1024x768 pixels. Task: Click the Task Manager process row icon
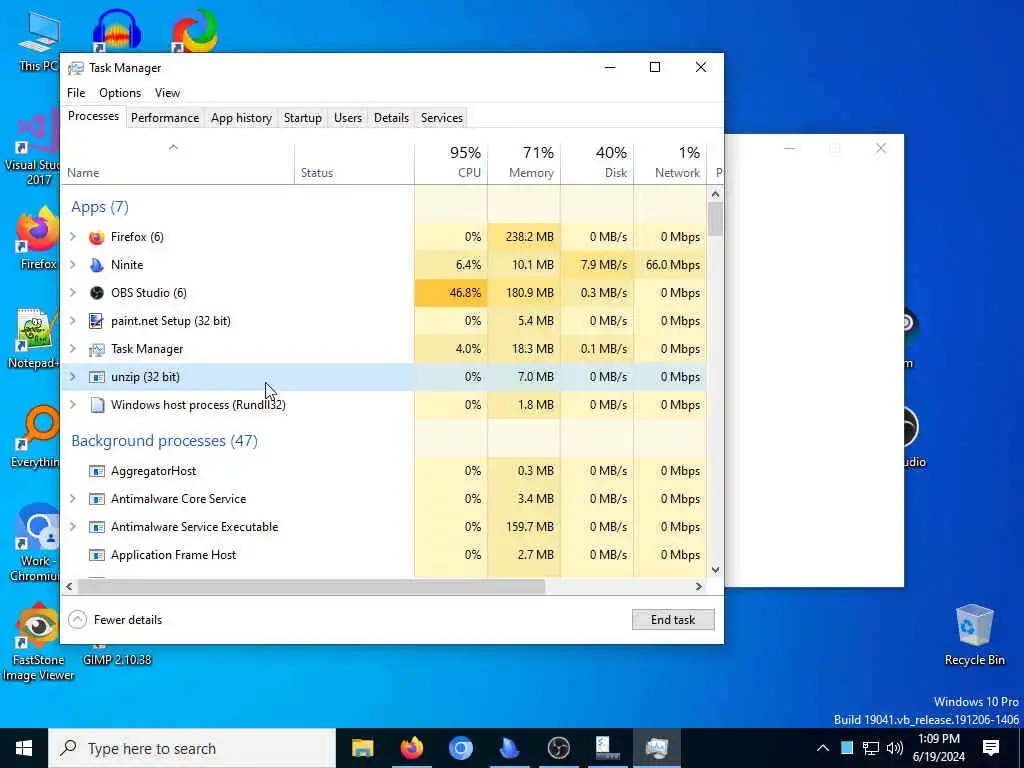click(x=97, y=349)
